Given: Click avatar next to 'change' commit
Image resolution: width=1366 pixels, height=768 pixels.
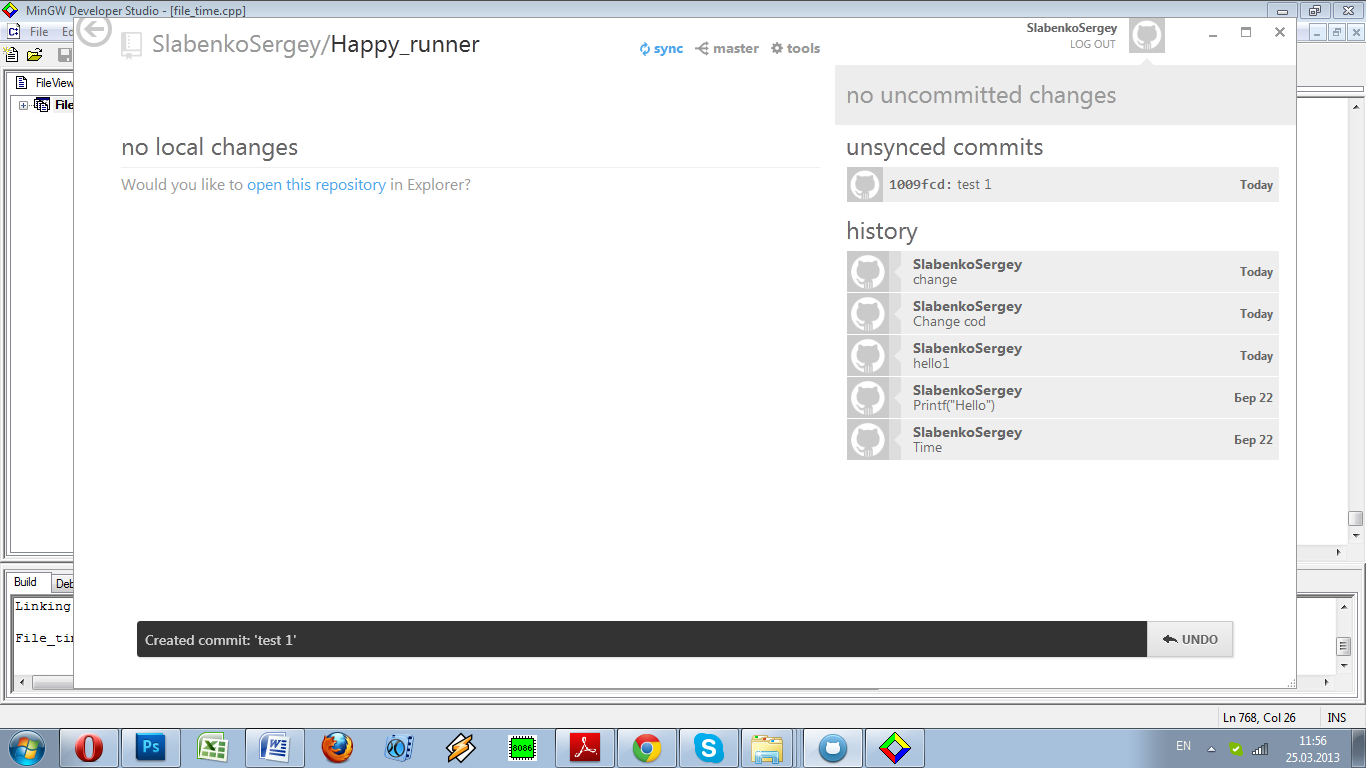Looking at the screenshot, I should (867, 272).
